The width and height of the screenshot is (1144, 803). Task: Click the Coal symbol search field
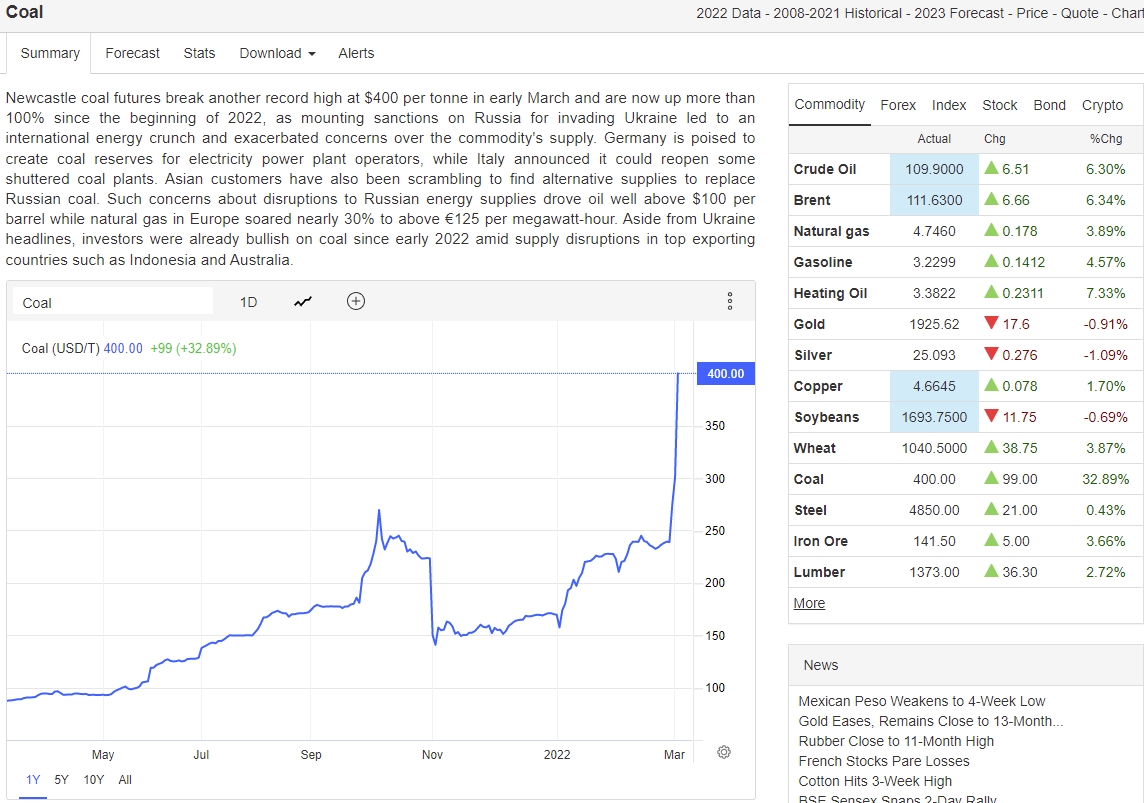point(112,302)
